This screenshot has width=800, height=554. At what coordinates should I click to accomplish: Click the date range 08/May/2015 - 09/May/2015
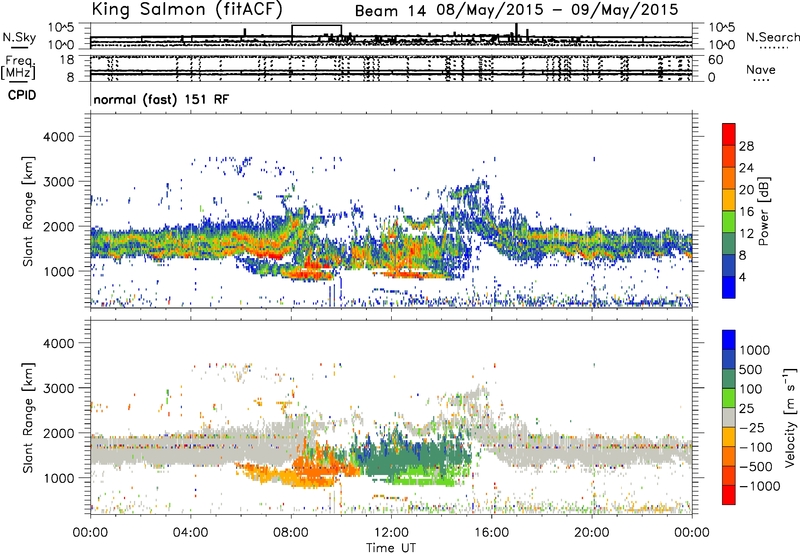click(x=557, y=10)
